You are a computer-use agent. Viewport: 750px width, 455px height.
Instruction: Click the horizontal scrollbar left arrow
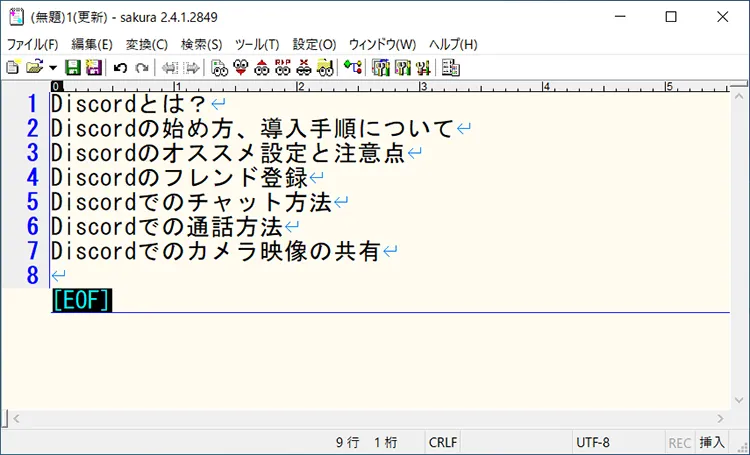[16, 419]
